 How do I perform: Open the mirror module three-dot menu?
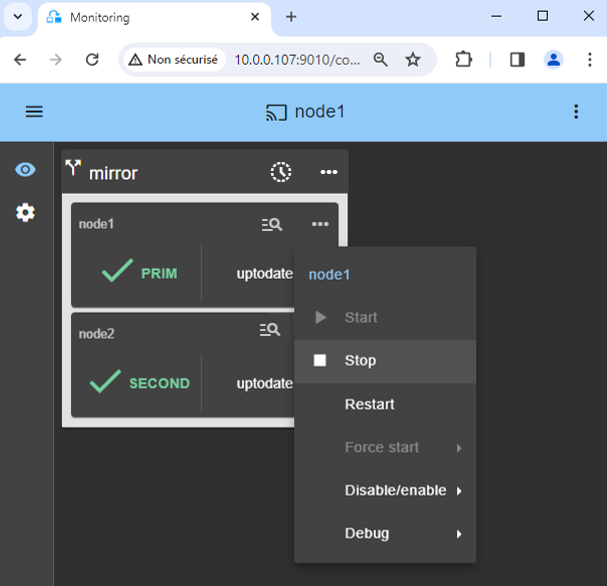click(x=328, y=172)
